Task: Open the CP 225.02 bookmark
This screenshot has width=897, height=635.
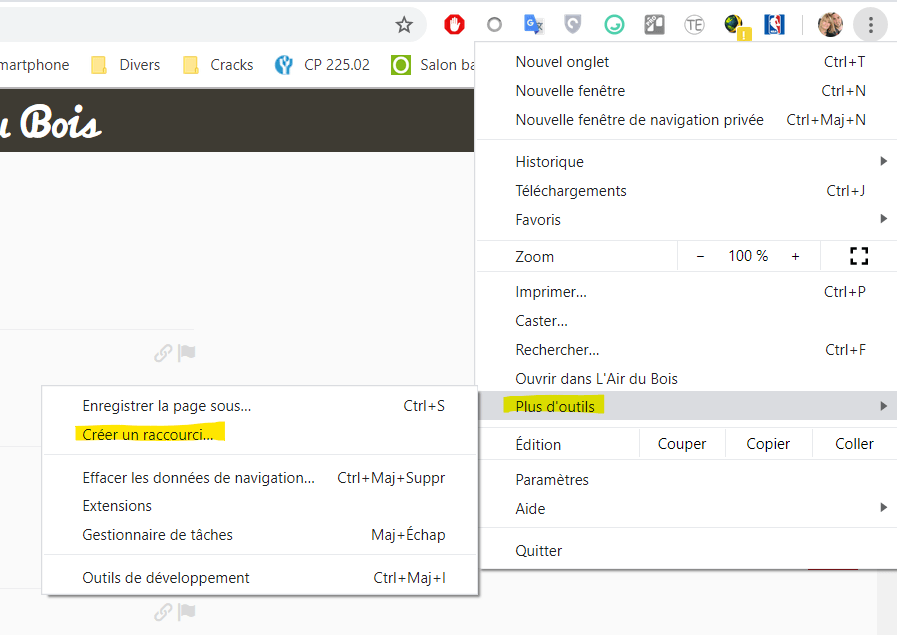Action: pyautogui.click(x=322, y=65)
